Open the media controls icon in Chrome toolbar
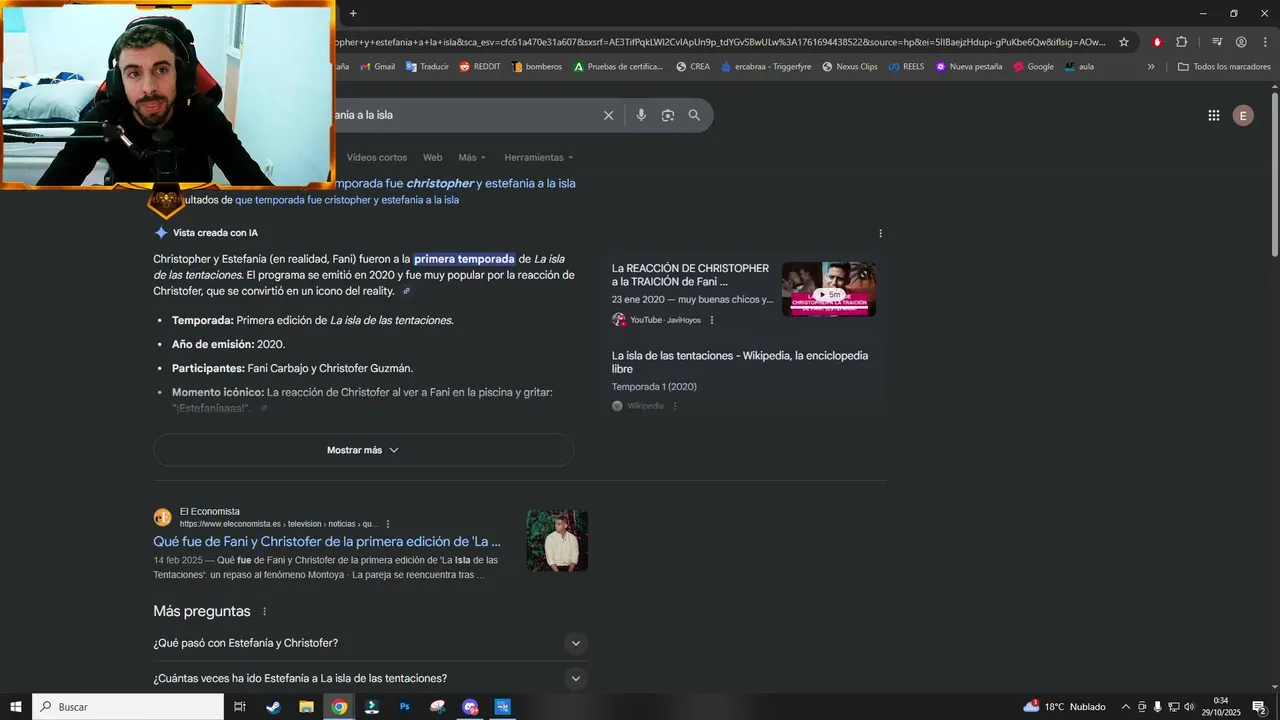The image size is (1280, 720). [1217, 42]
